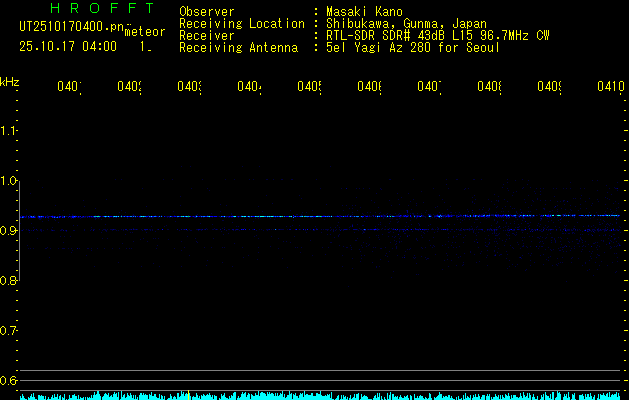
Task: Click the word meteor under the file name
Action: [x=144, y=32]
